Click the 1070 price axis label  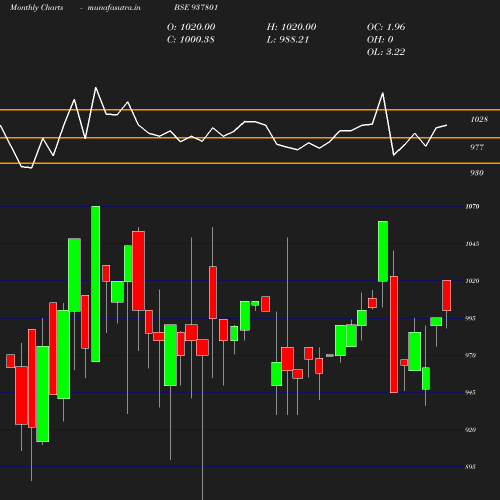pos(472,207)
